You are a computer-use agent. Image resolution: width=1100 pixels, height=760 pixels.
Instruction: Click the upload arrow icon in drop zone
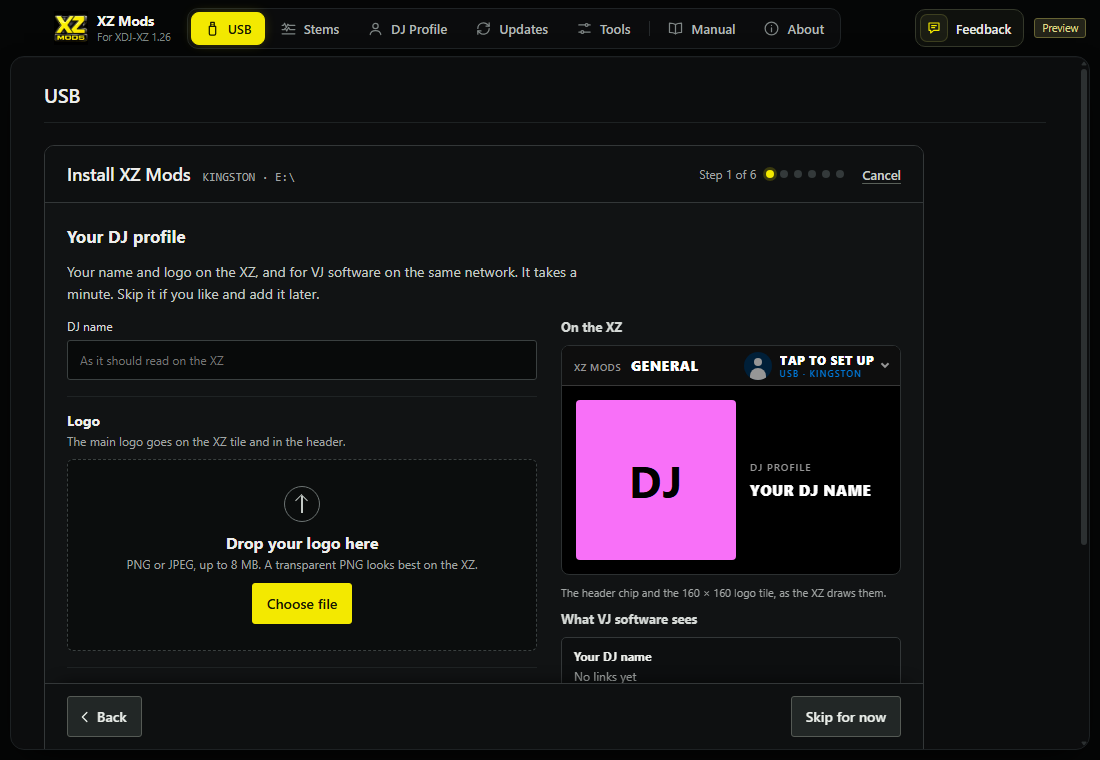(302, 504)
